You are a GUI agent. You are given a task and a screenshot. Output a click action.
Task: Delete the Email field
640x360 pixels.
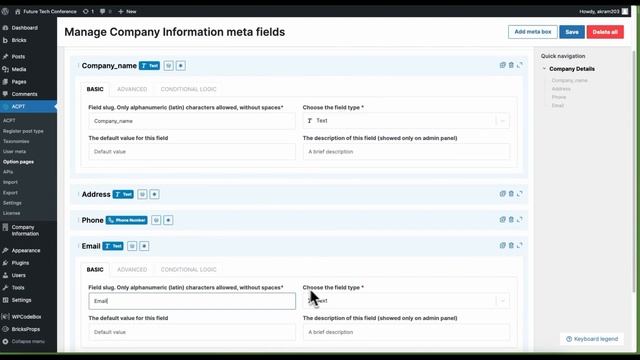click(x=511, y=245)
